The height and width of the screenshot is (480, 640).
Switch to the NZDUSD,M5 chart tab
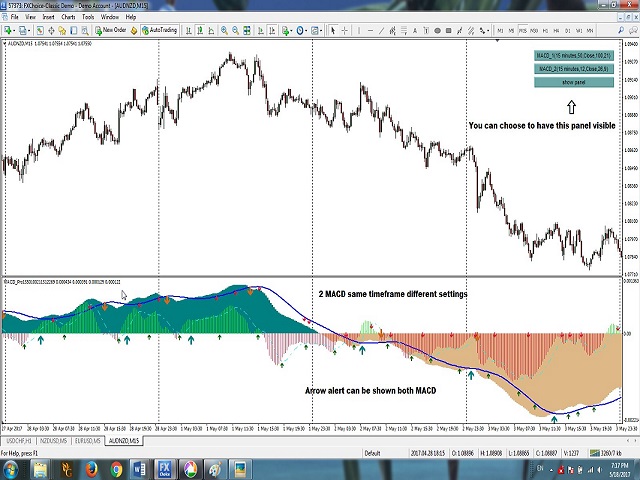[x=53, y=441]
